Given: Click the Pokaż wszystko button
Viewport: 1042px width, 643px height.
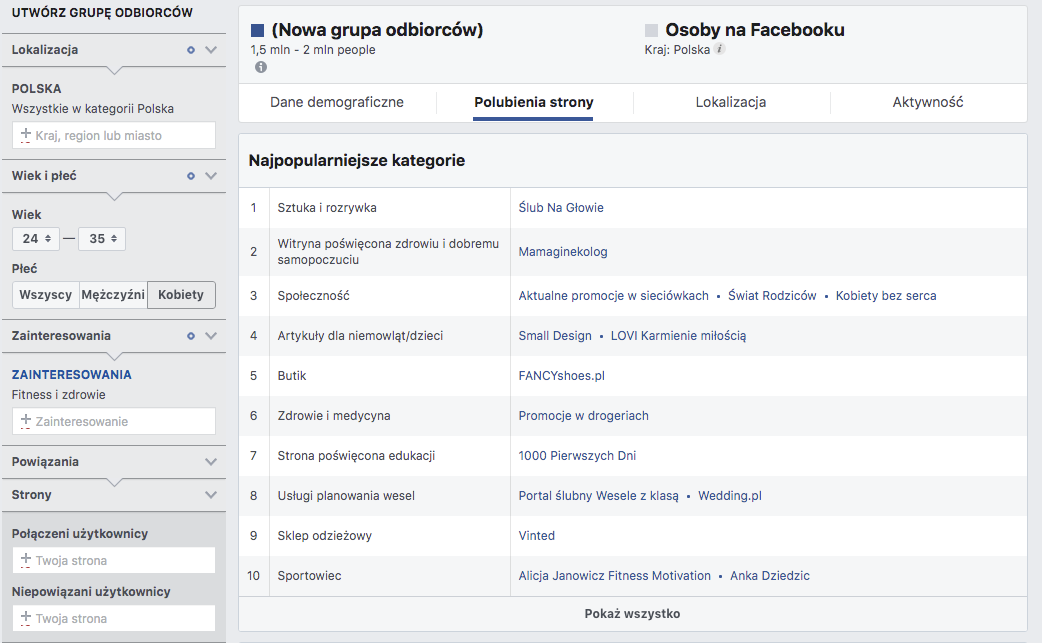Looking at the screenshot, I should point(633,614).
